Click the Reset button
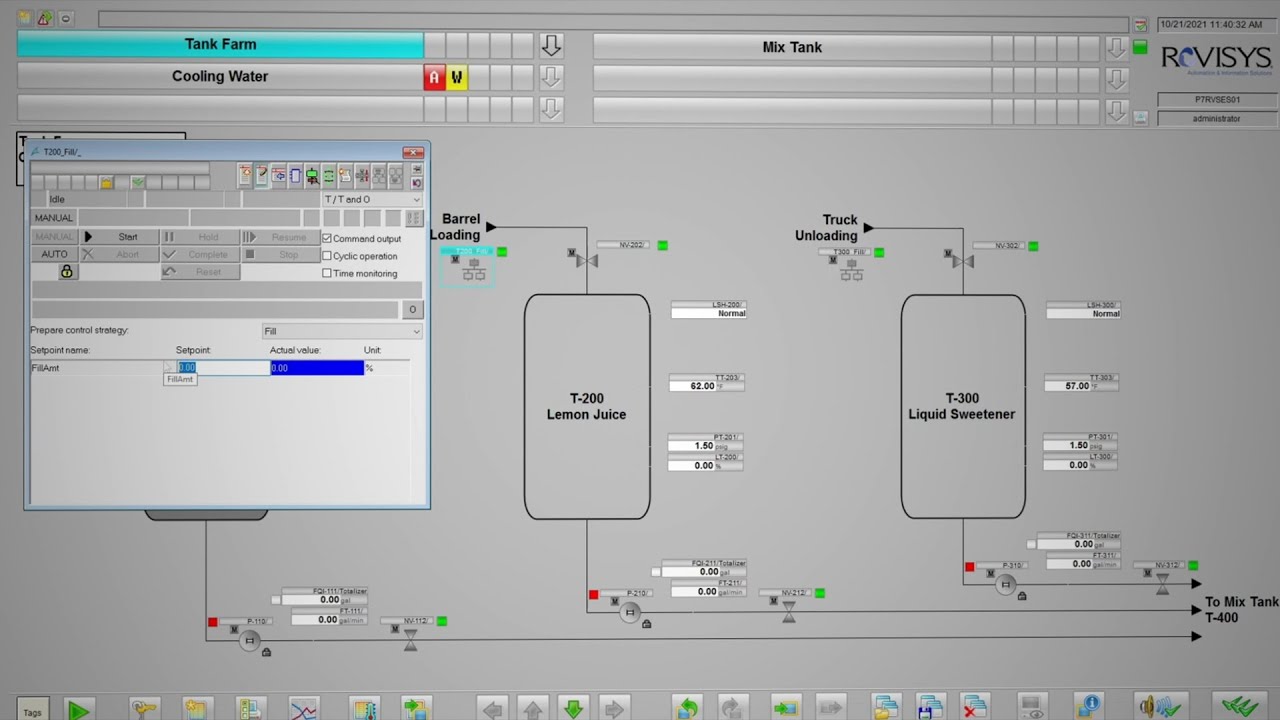1280x720 pixels. pyautogui.click(x=200, y=271)
